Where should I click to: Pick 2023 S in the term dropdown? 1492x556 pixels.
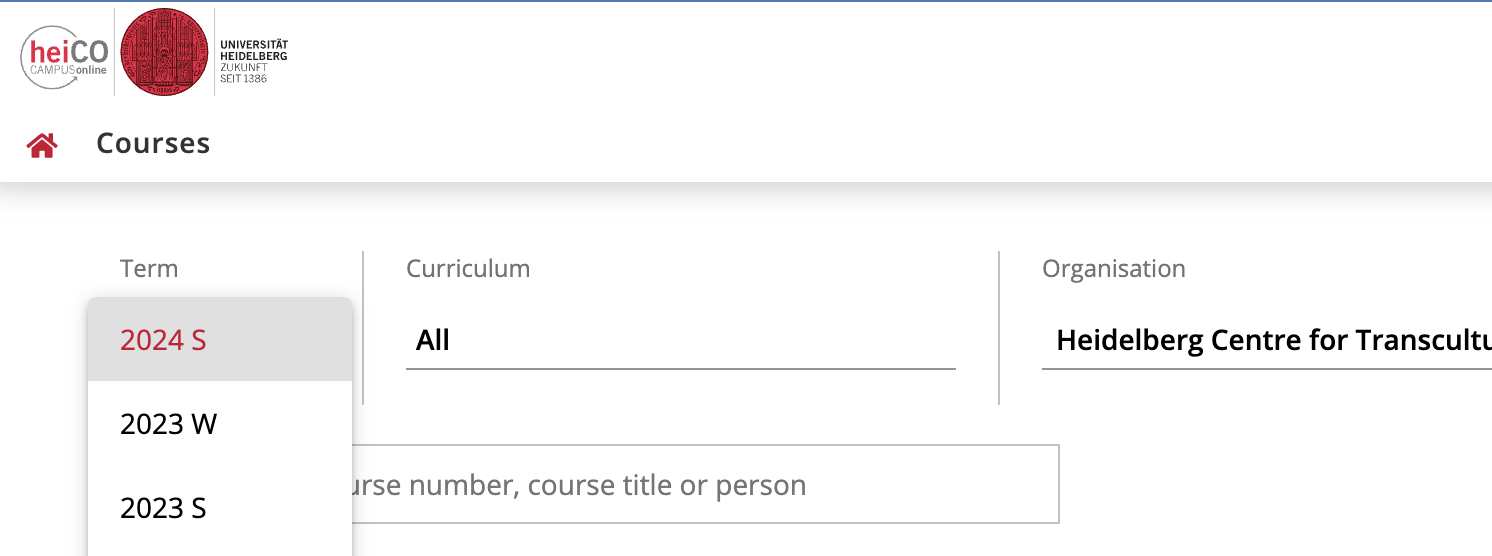point(220,508)
